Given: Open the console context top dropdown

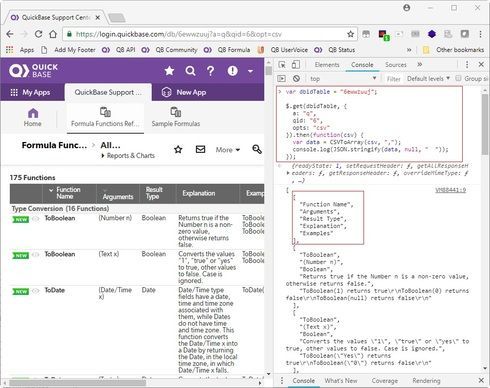Looking at the screenshot, I should click(x=343, y=79).
